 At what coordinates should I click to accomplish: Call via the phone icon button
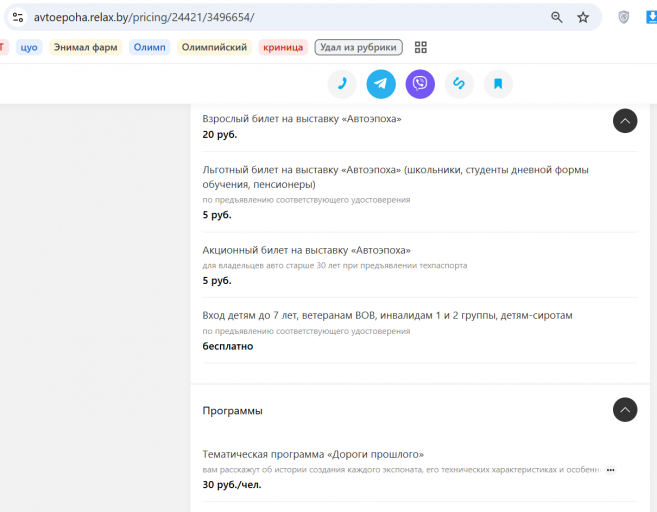pos(342,84)
